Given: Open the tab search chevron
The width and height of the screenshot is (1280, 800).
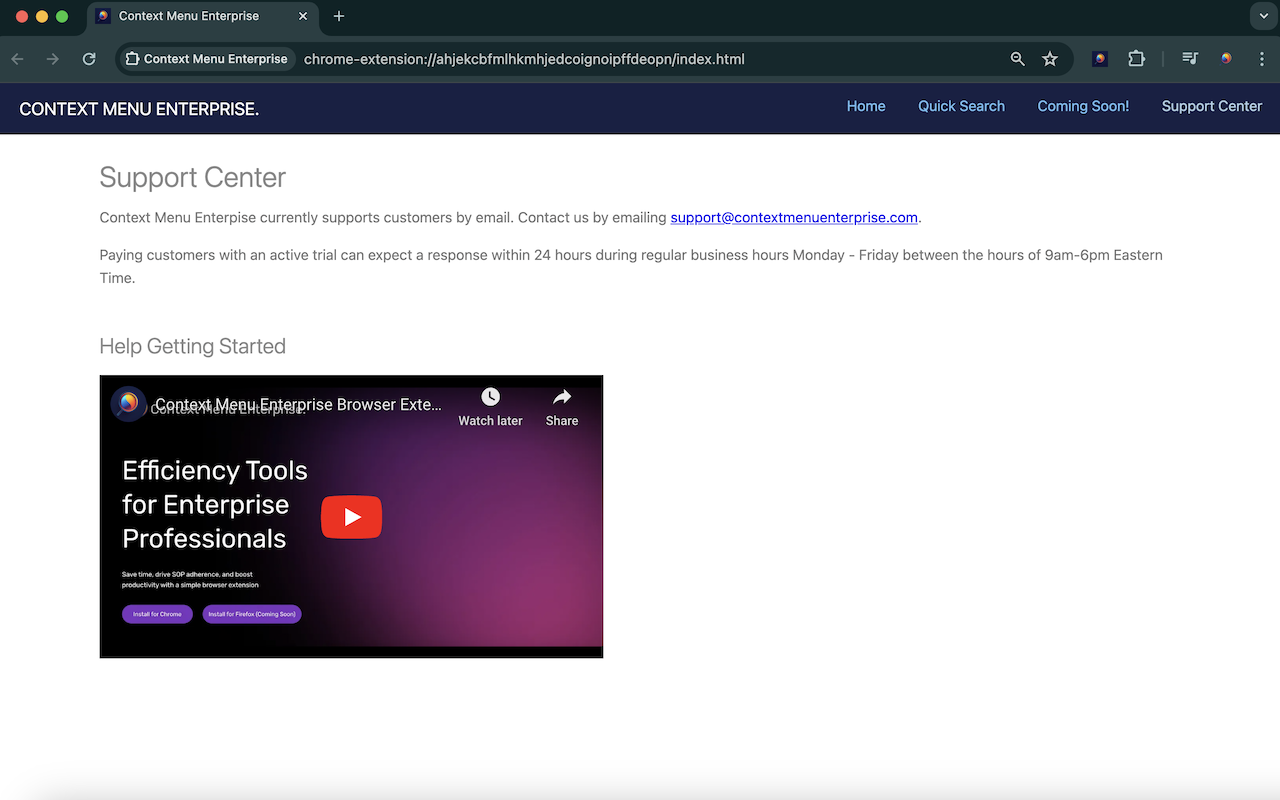Looking at the screenshot, I should (1262, 16).
